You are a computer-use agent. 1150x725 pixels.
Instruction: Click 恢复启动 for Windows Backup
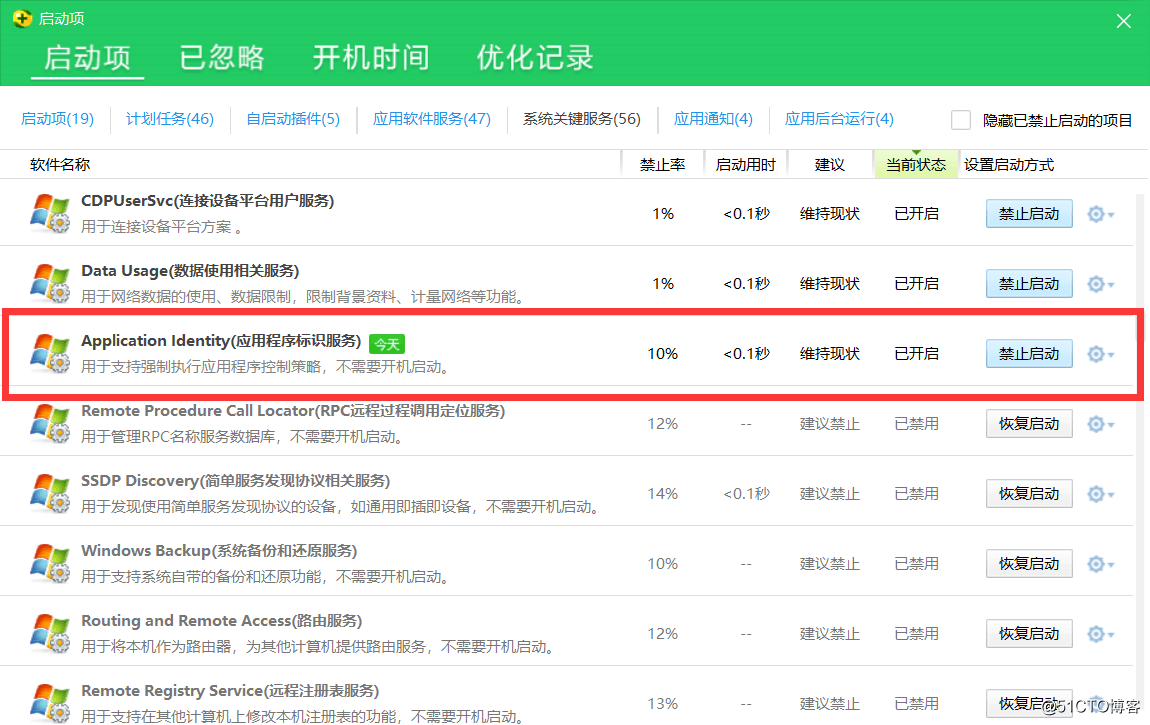point(1029,564)
